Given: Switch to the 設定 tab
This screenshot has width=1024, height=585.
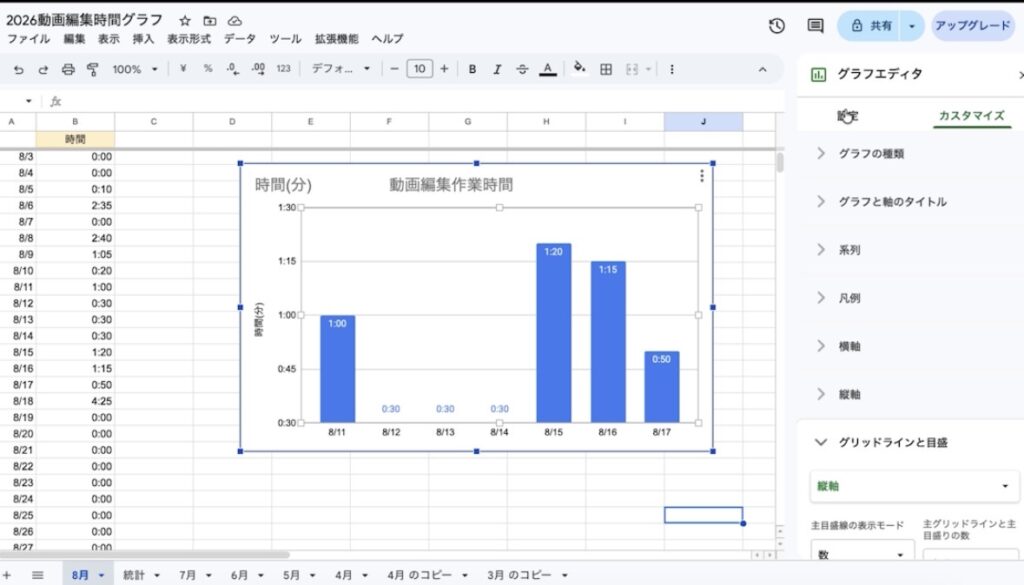Looking at the screenshot, I should 848,116.
